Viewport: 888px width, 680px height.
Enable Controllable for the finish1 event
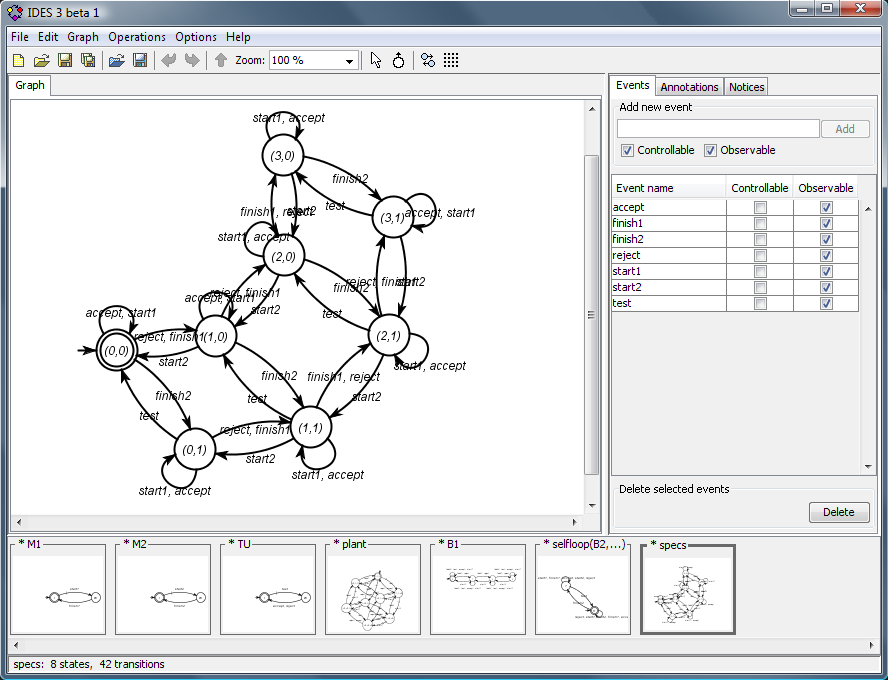click(761, 223)
